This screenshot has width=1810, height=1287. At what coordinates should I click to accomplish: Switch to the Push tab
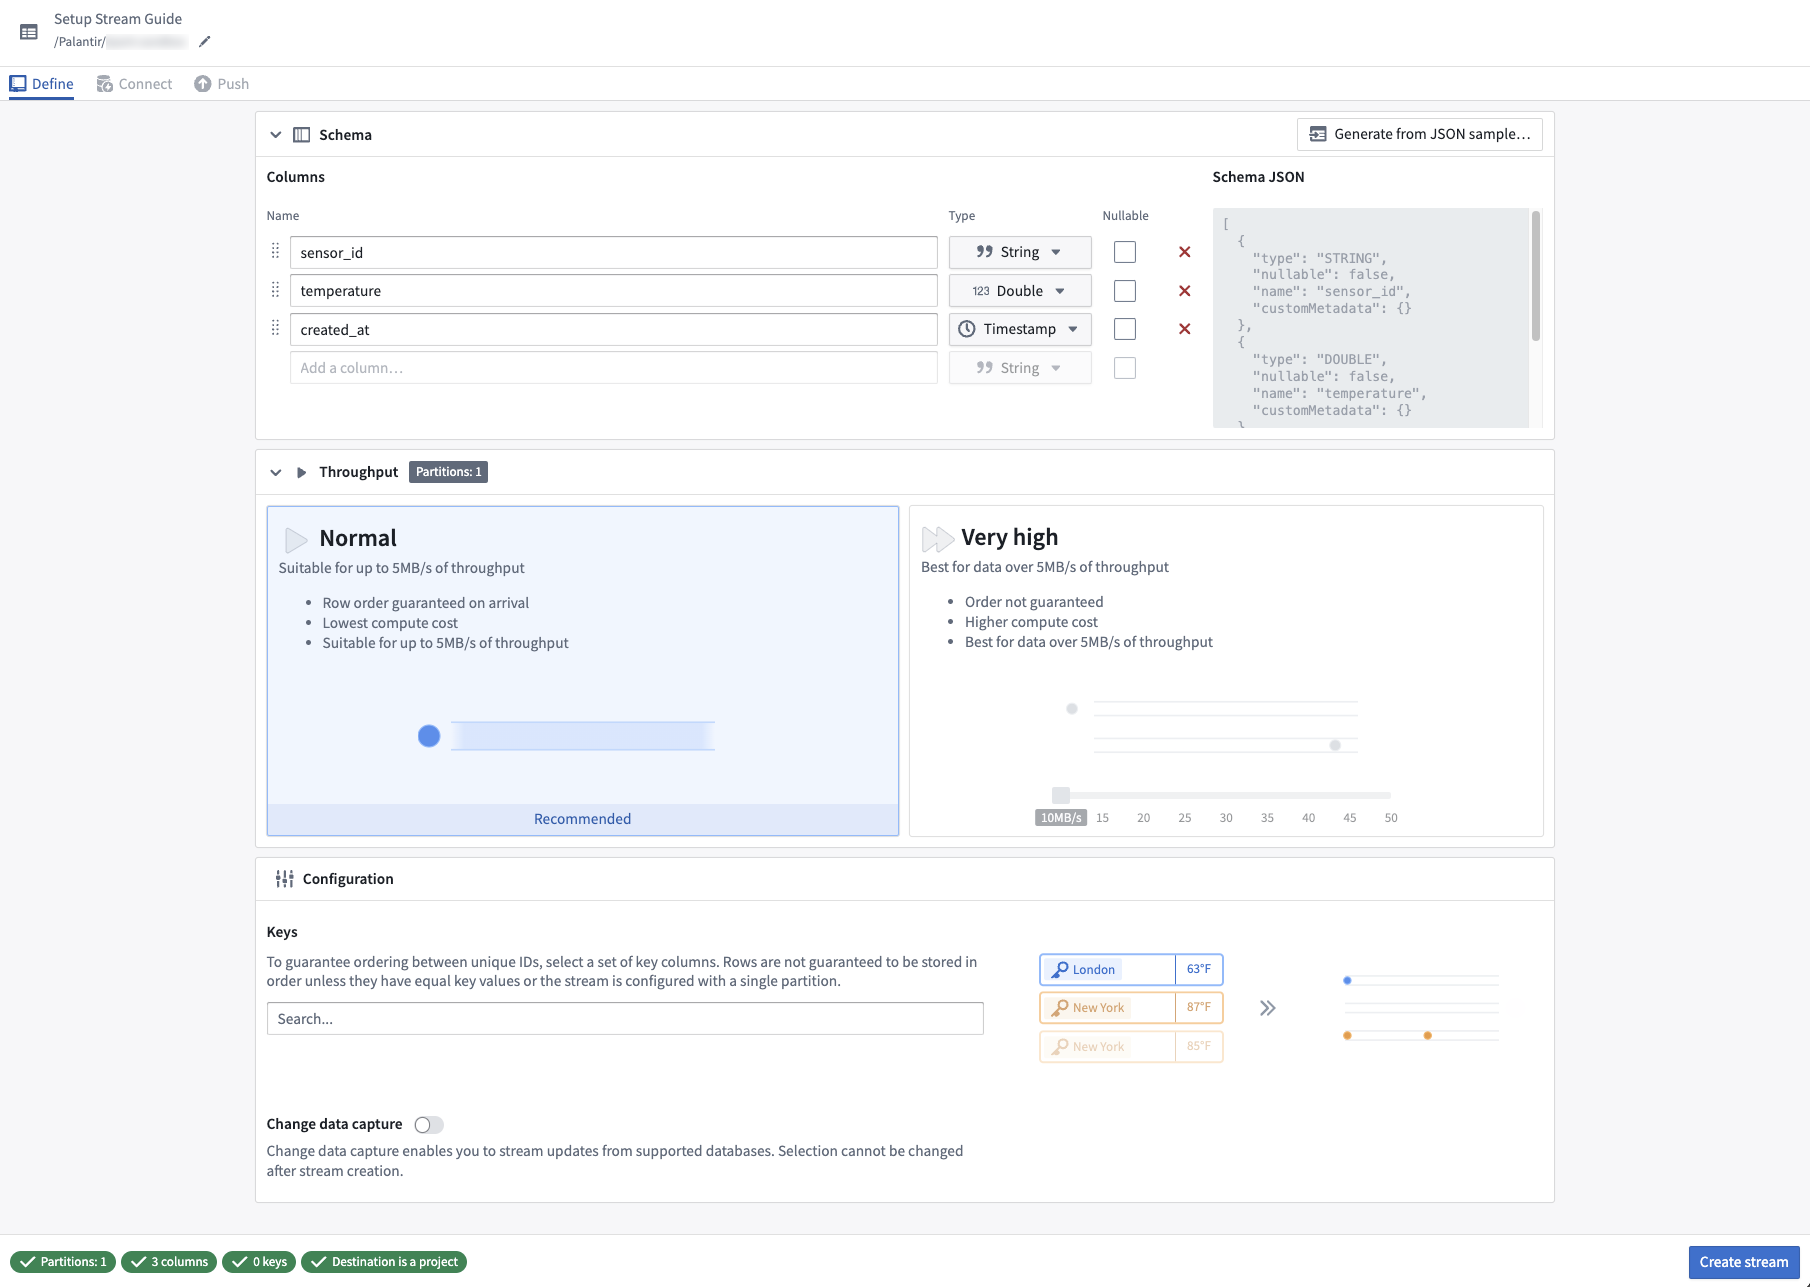pyautogui.click(x=222, y=84)
